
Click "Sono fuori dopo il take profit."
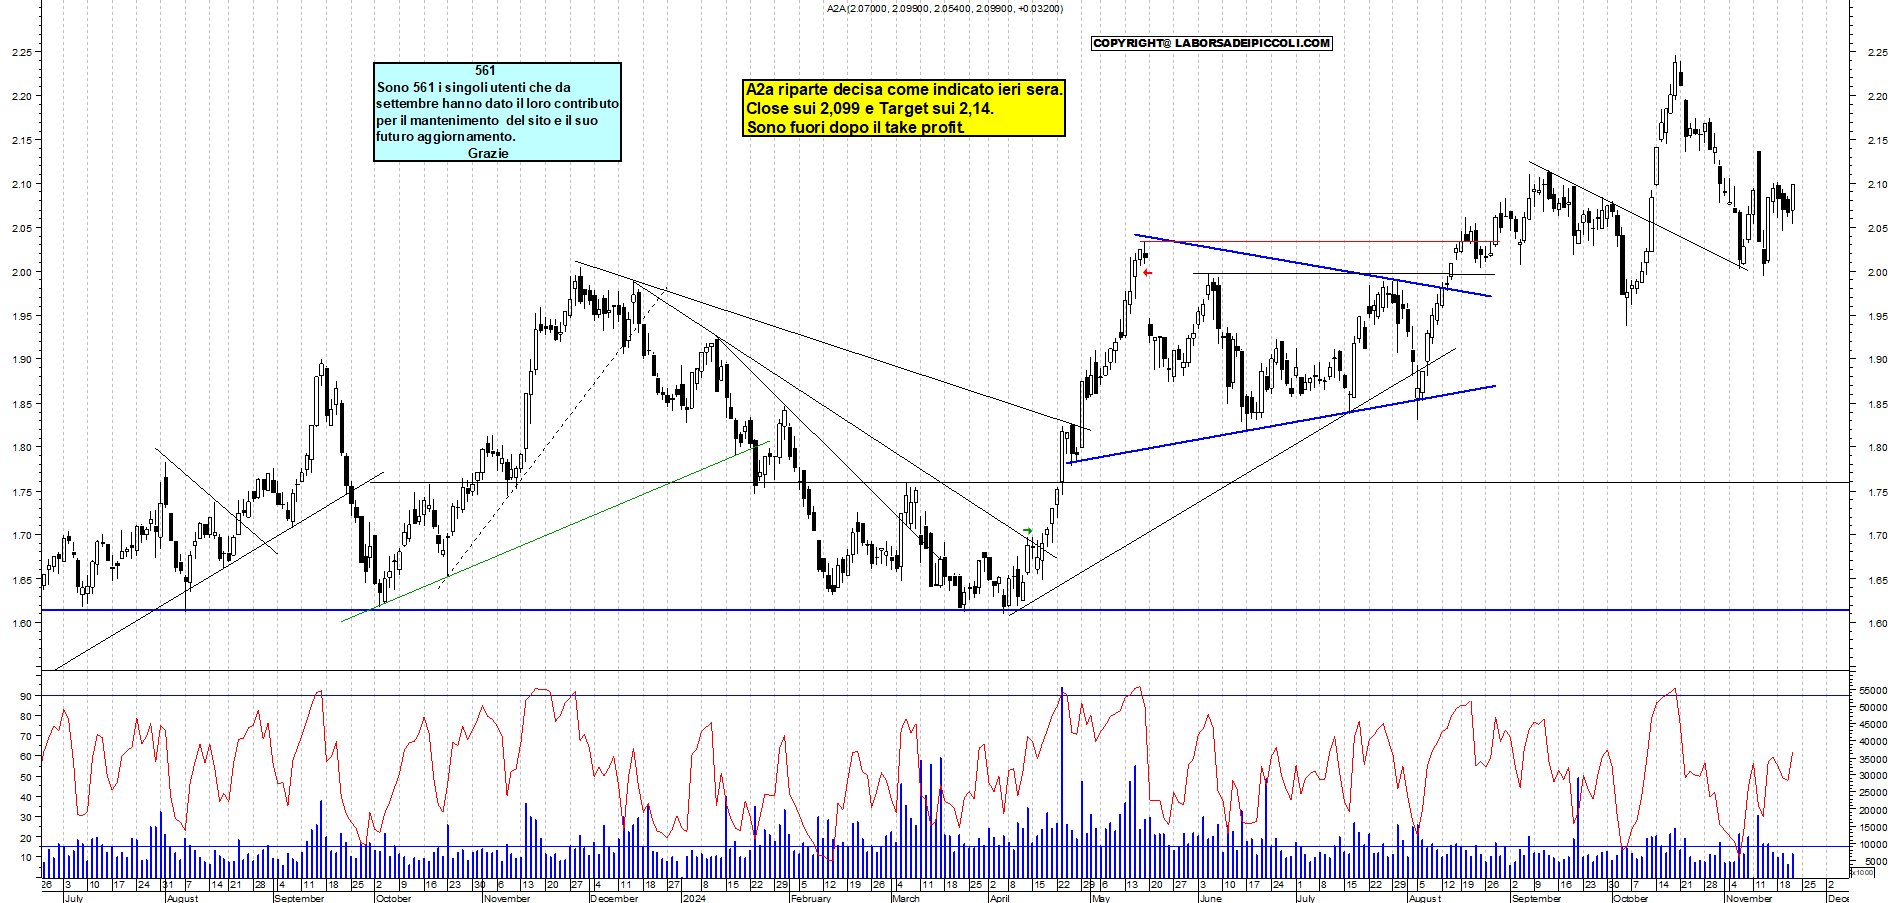[856, 127]
